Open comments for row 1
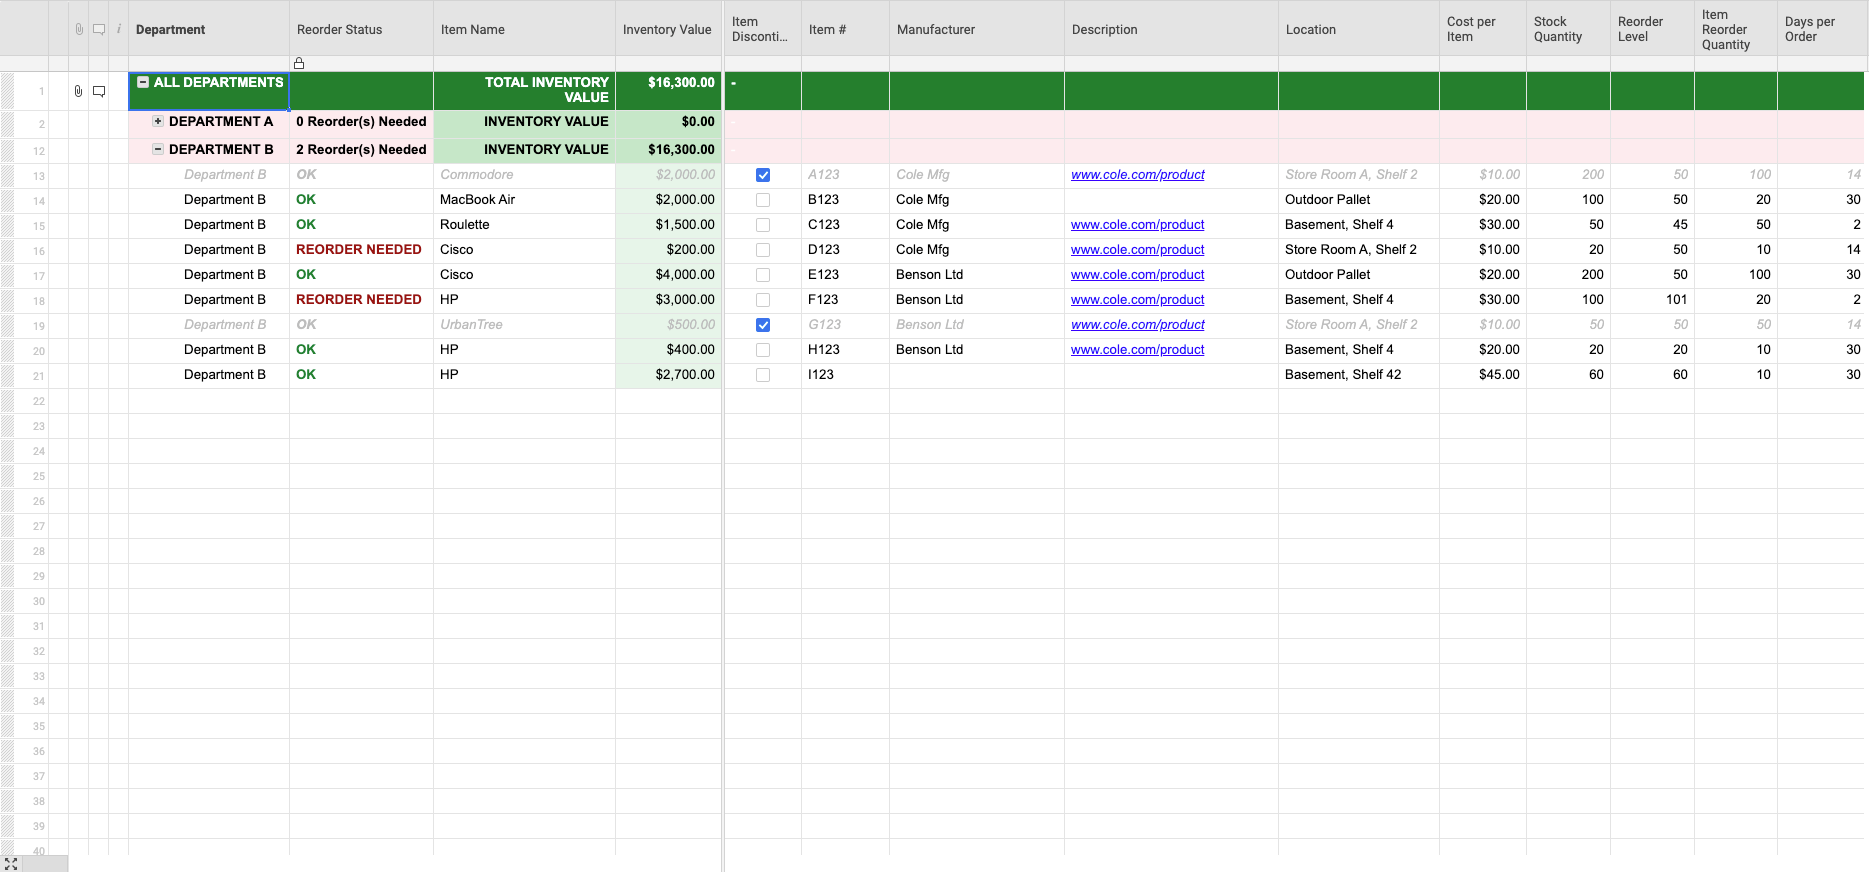The height and width of the screenshot is (872, 1869). (99, 91)
